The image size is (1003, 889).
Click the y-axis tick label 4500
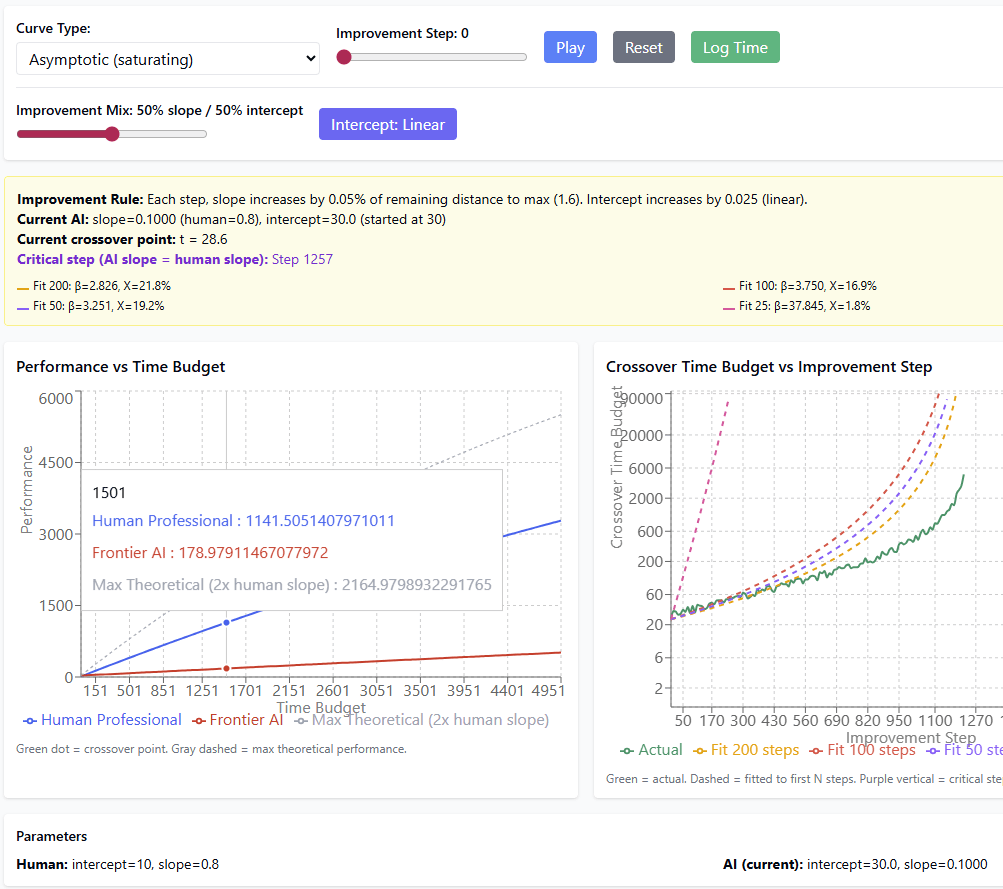point(56,462)
